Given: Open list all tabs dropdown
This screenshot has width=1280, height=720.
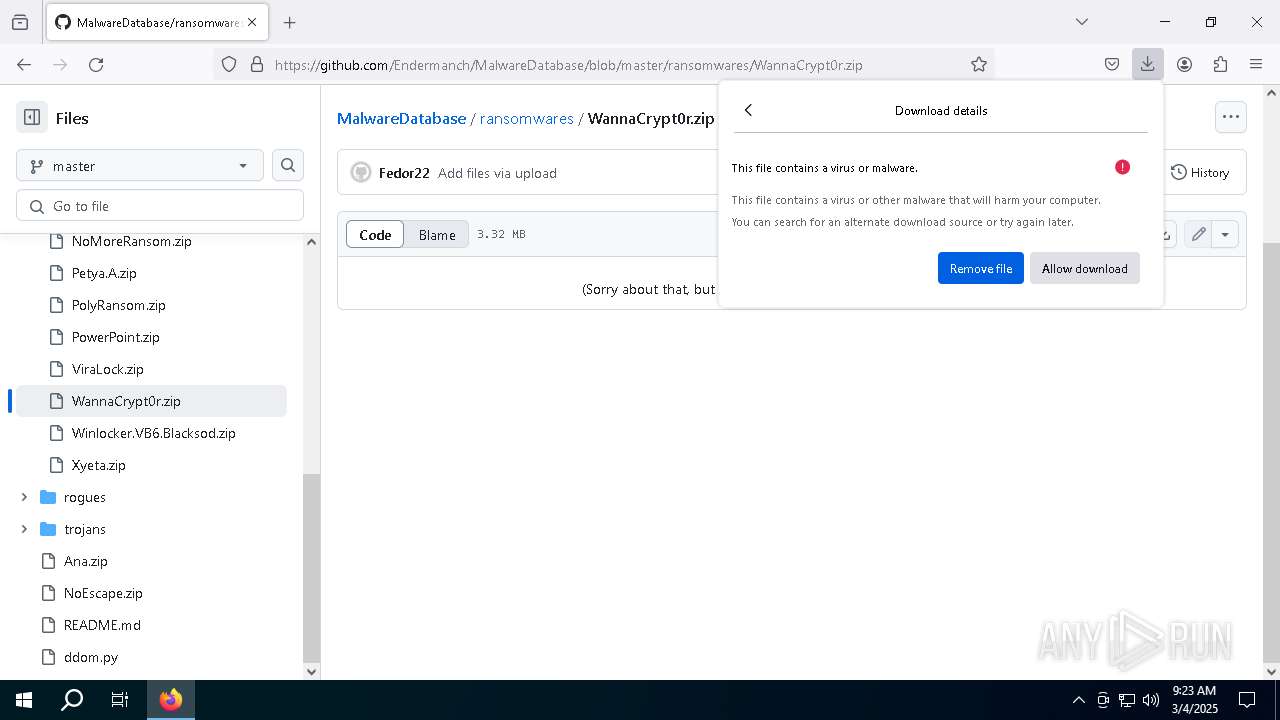Looking at the screenshot, I should coord(1082,22).
